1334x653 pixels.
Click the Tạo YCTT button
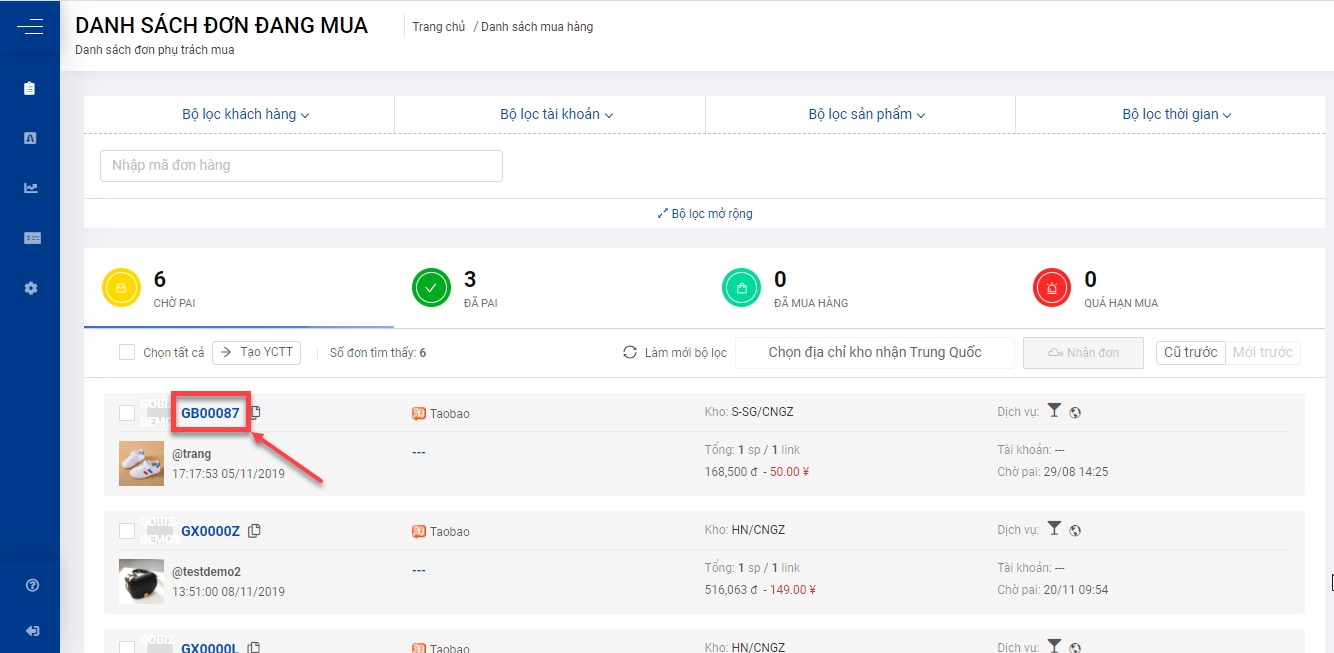click(x=256, y=352)
